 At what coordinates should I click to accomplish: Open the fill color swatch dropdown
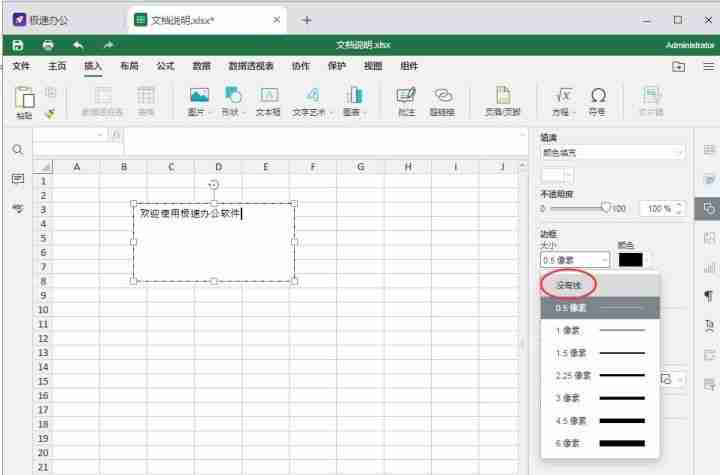click(557, 175)
